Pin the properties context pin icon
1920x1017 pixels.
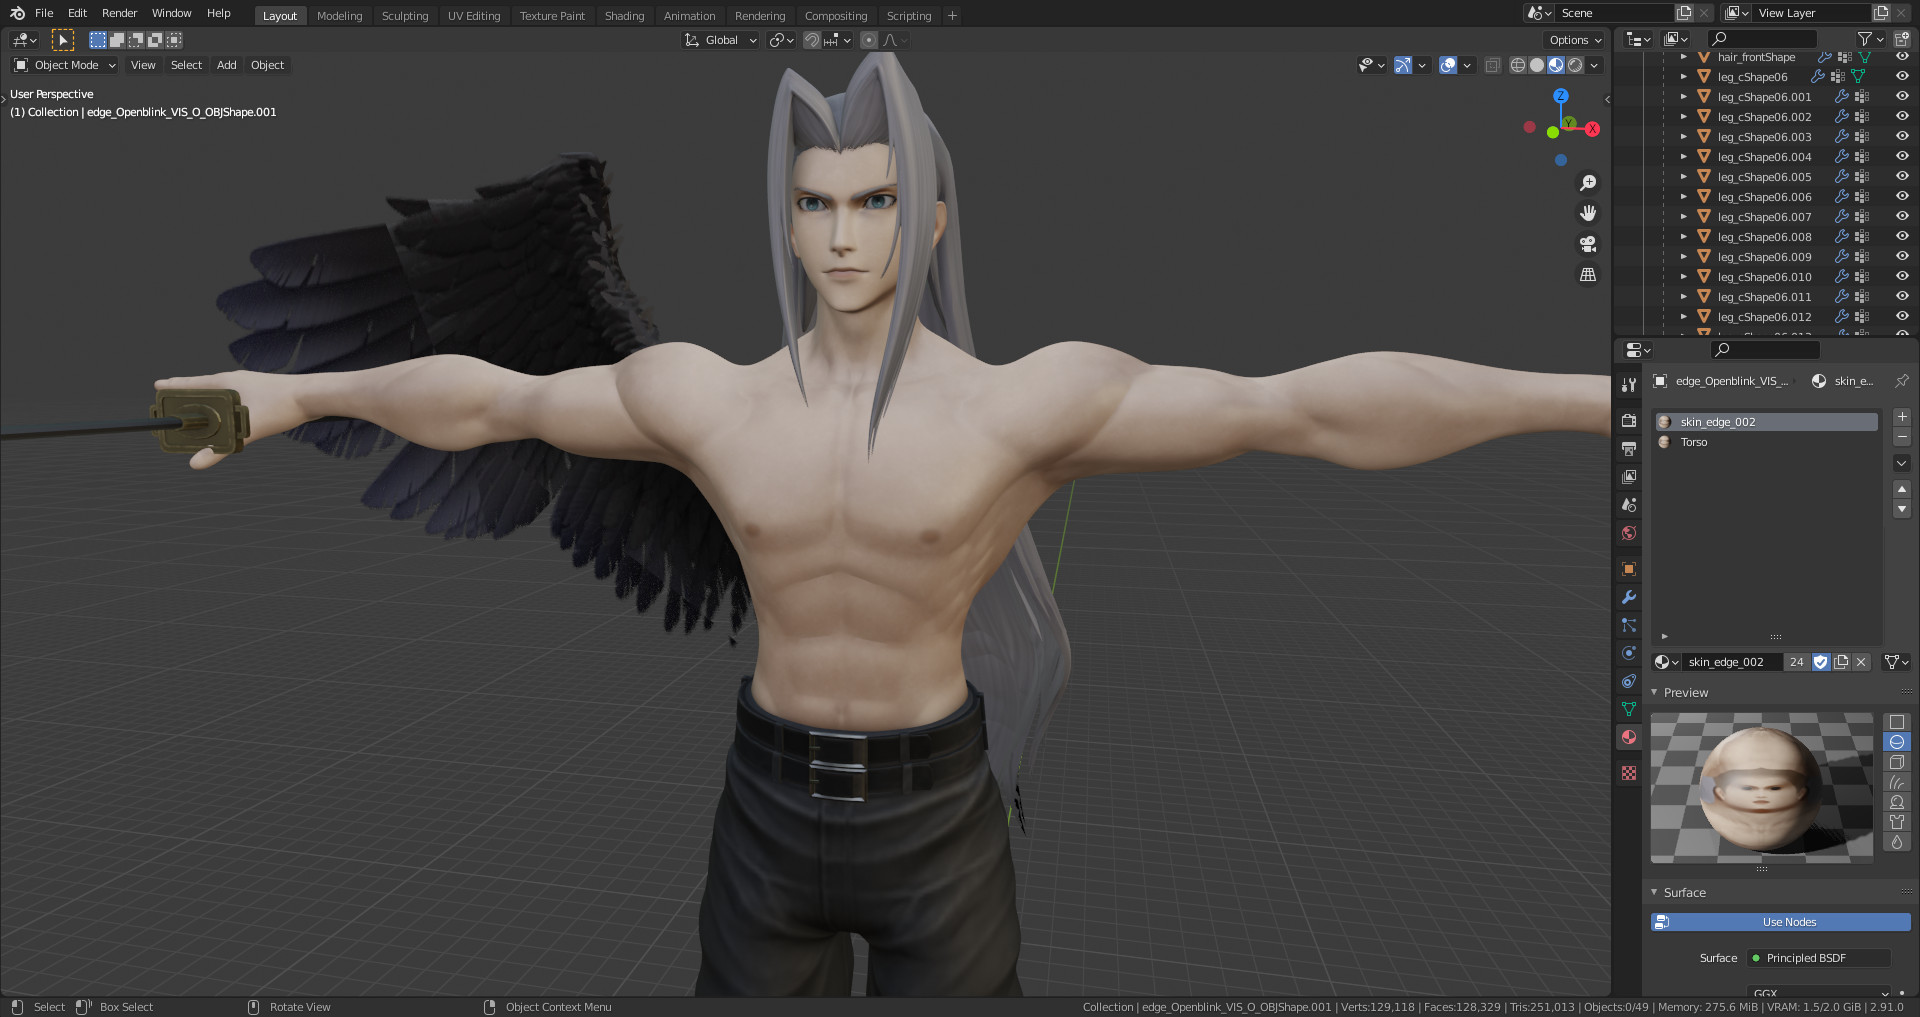[1901, 381]
